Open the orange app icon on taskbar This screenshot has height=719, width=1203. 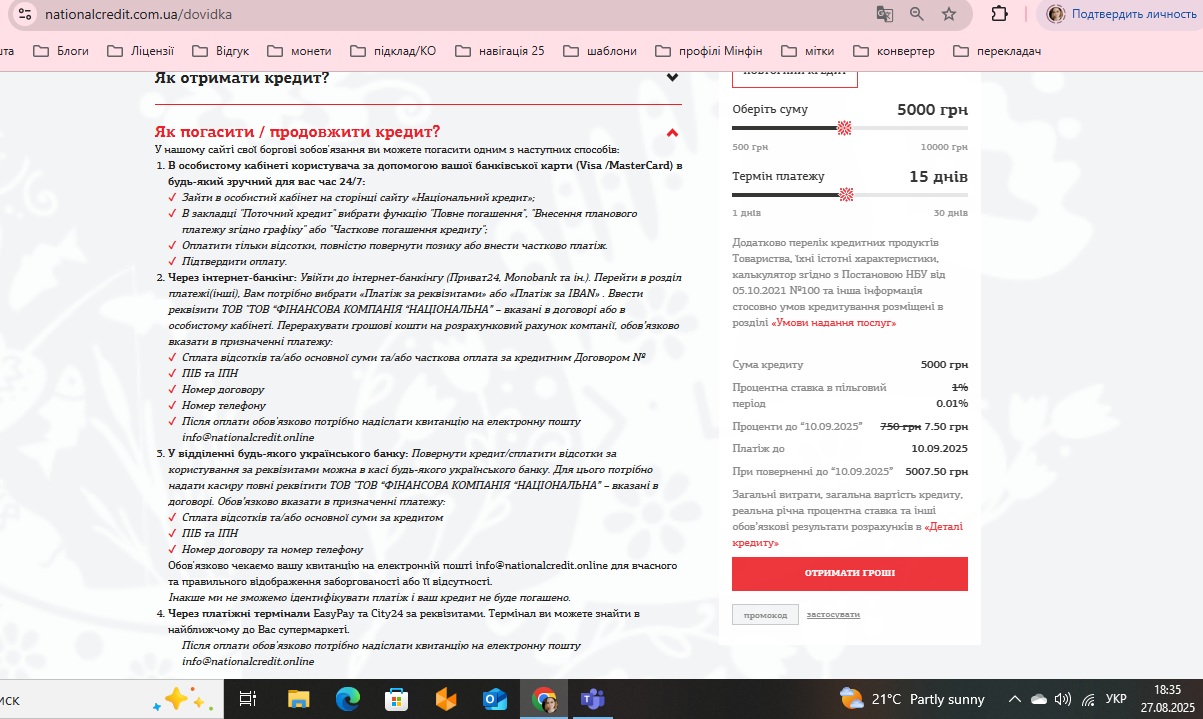coord(446,700)
